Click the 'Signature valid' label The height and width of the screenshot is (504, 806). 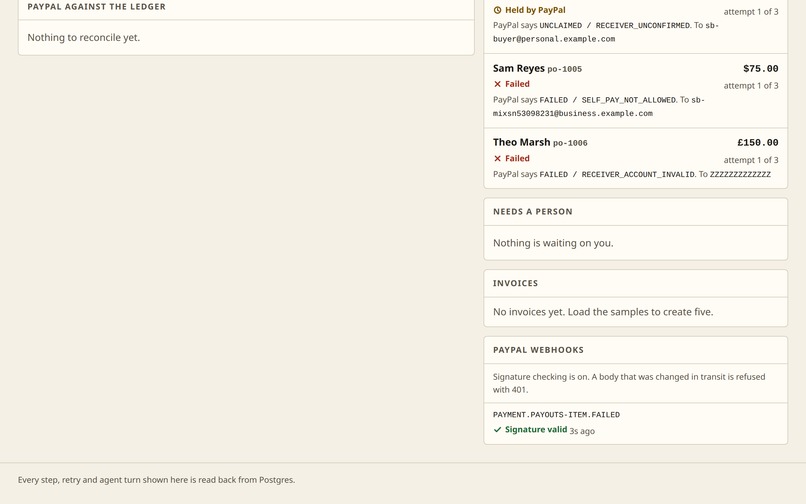pos(536,429)
